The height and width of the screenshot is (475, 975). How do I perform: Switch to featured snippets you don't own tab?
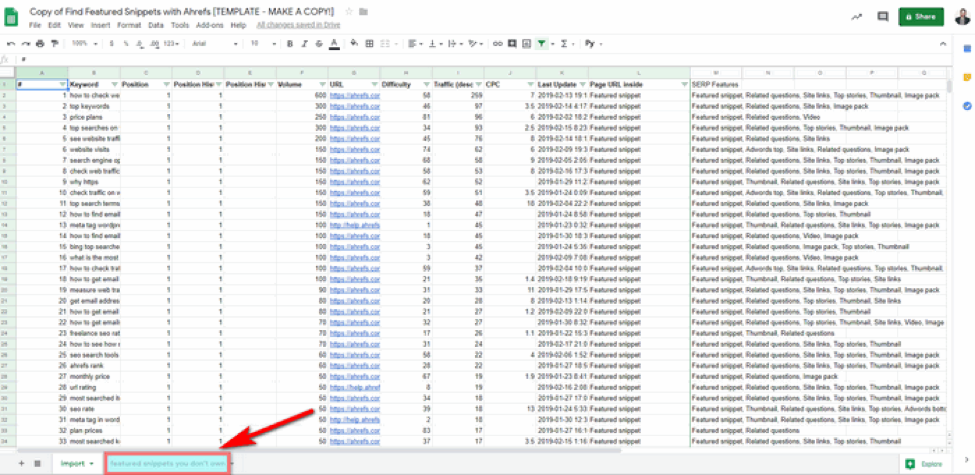pyautogui.click(x=167, y=463)
